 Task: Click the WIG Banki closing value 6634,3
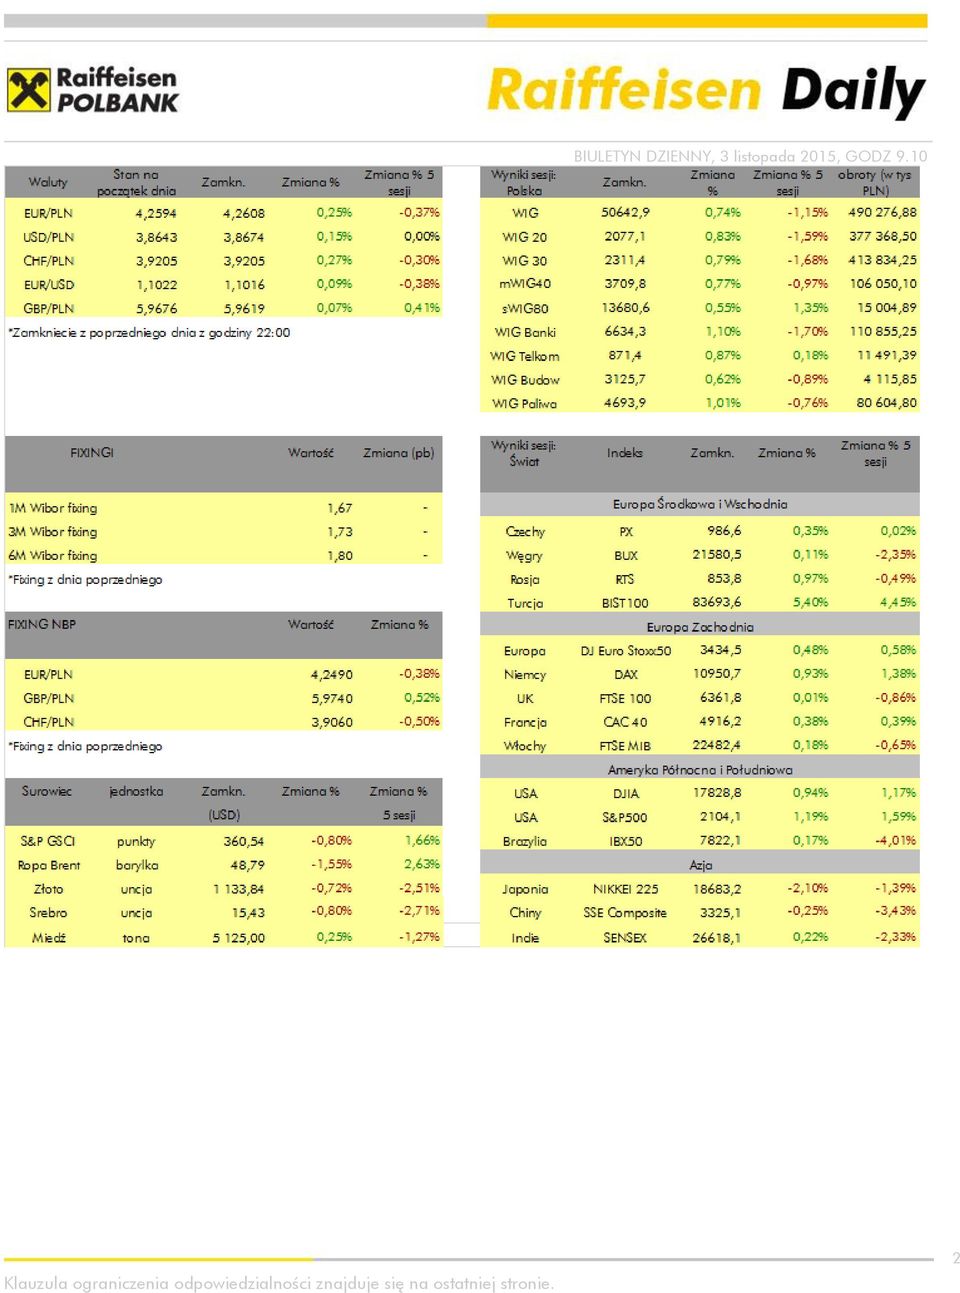point(625,332)
